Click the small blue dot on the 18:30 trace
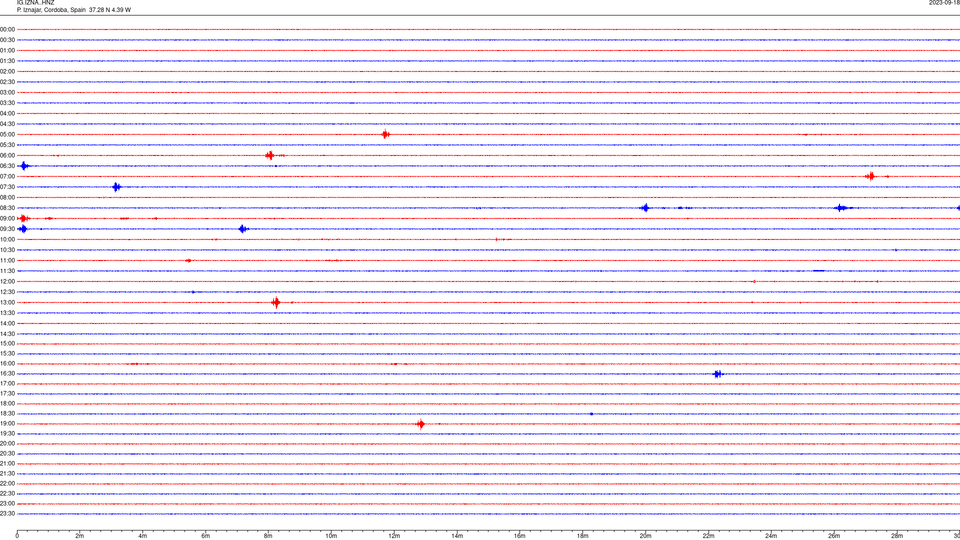Screen dimensions: 960x540 (591, 414)
